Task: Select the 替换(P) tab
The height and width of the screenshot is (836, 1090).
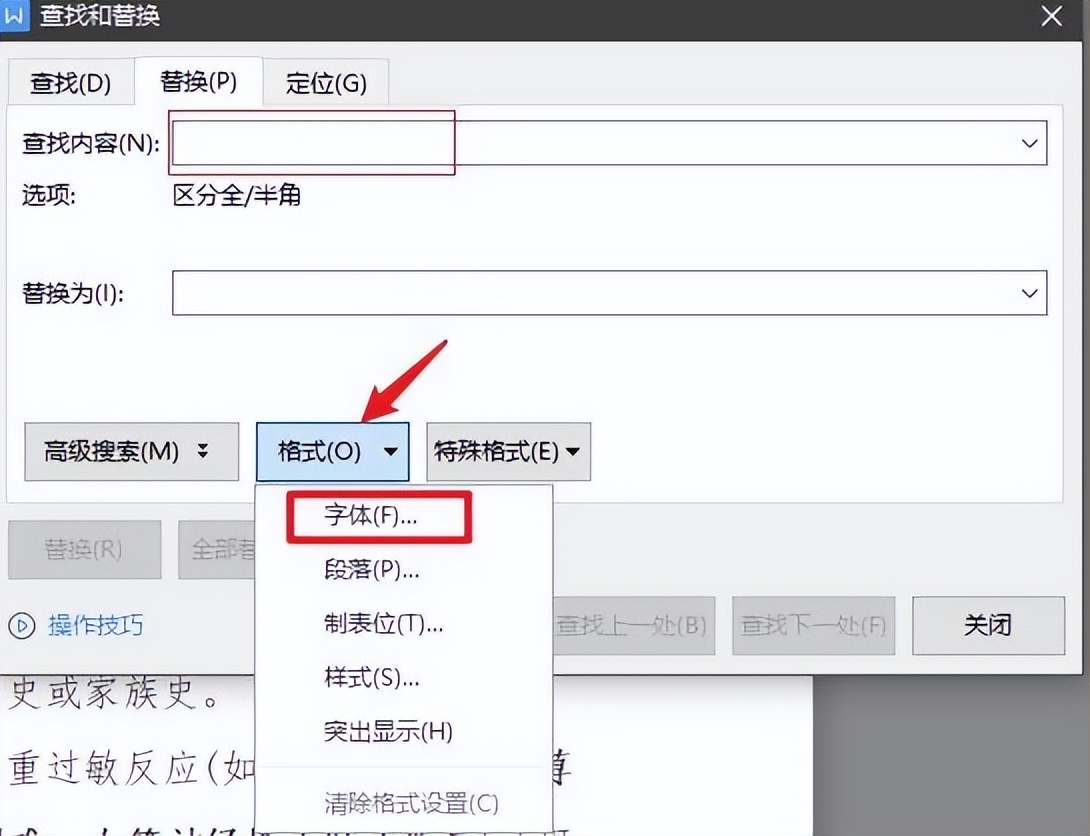Action: tap(198, 82)
